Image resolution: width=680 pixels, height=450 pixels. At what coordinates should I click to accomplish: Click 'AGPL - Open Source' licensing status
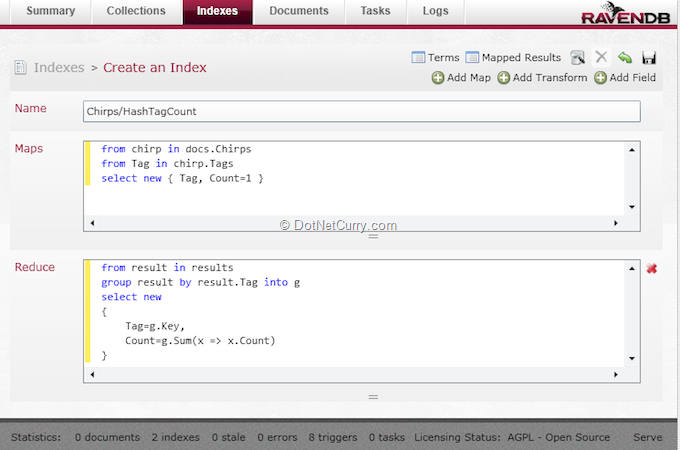click(559, 437)
